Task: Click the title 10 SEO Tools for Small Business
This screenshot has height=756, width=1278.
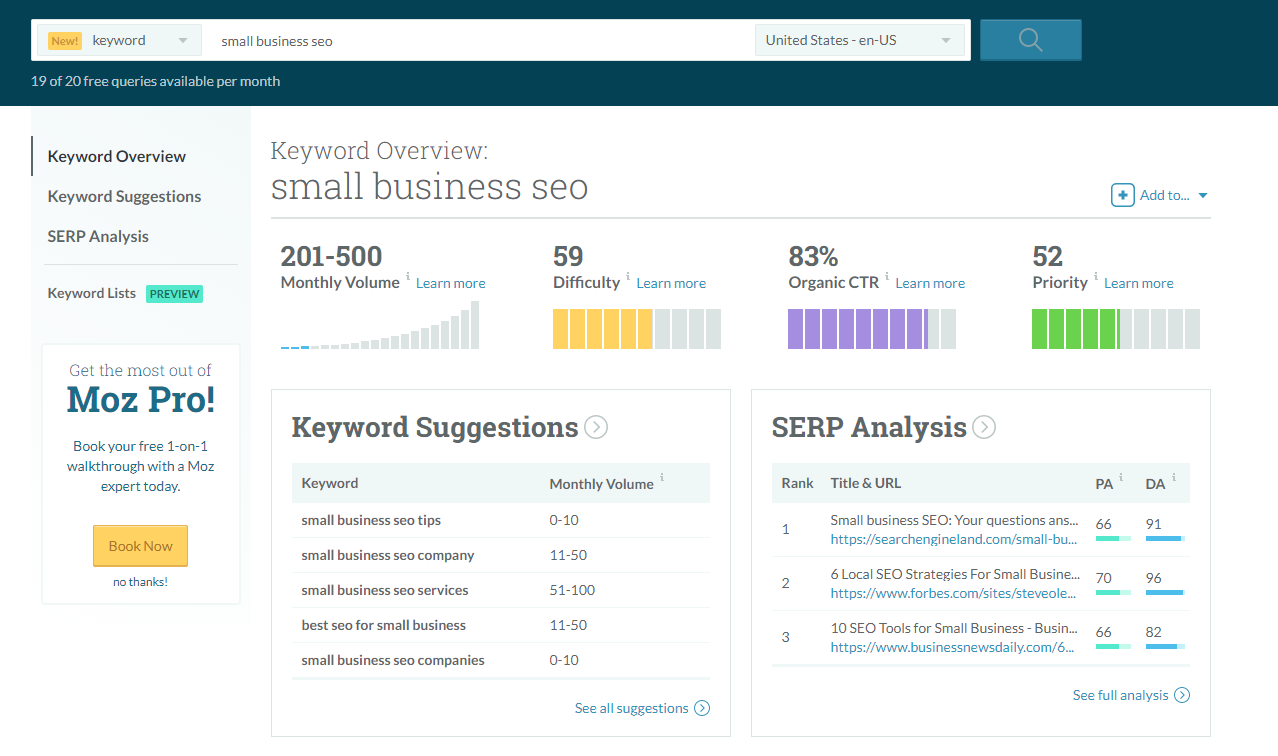Action: [x=955, y=628]
